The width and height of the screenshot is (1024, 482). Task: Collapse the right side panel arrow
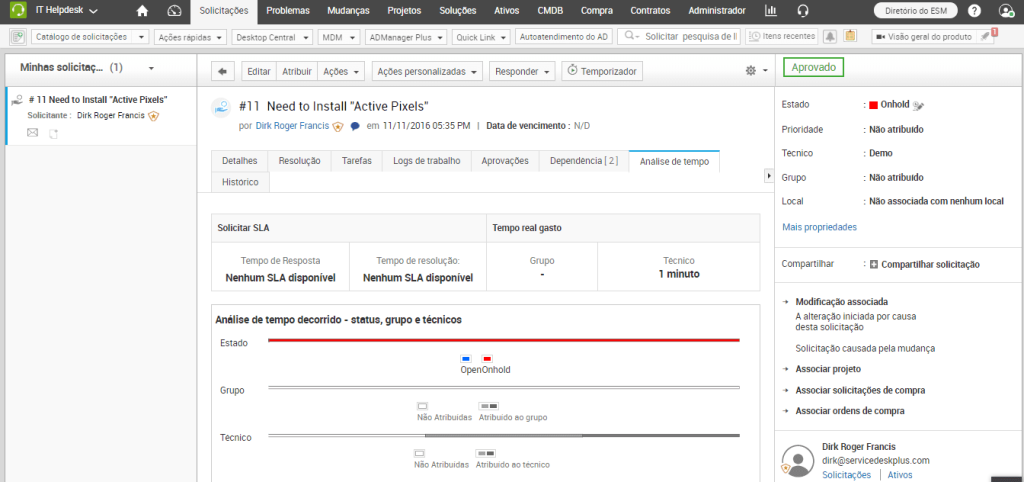[768, 175]
